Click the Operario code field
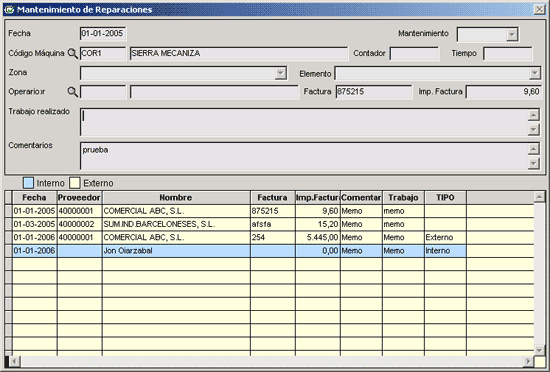 (103, 92)
